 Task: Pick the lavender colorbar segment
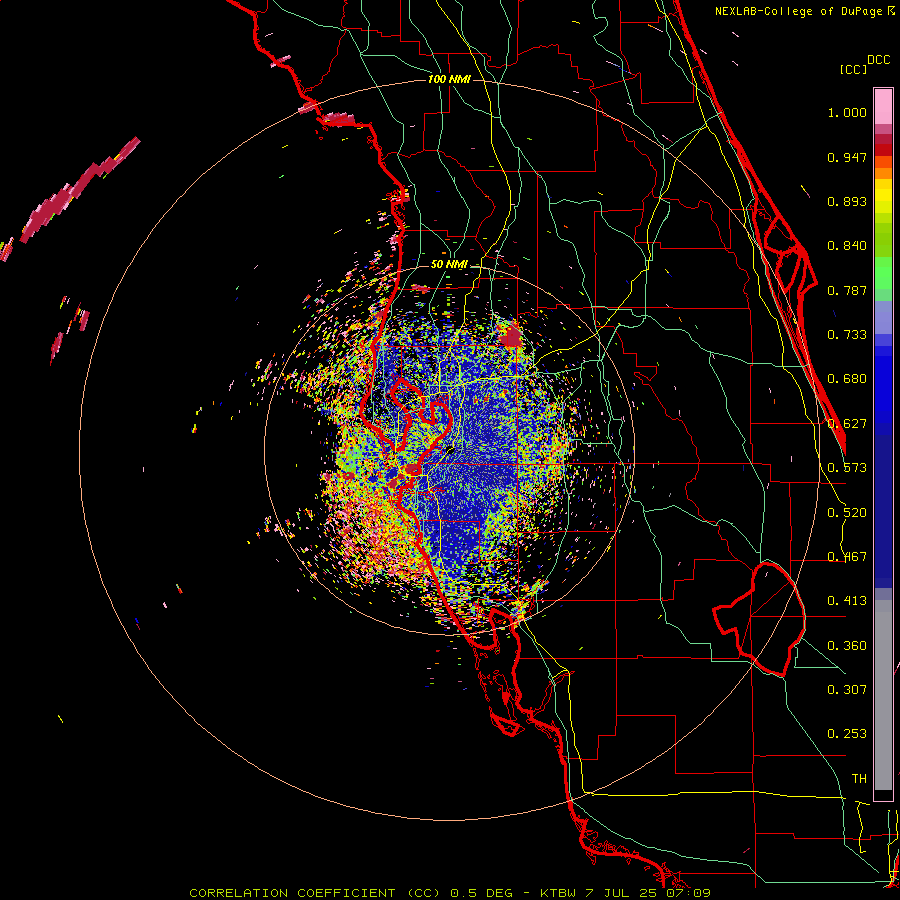pyautogui.click(x=883, y=317)
